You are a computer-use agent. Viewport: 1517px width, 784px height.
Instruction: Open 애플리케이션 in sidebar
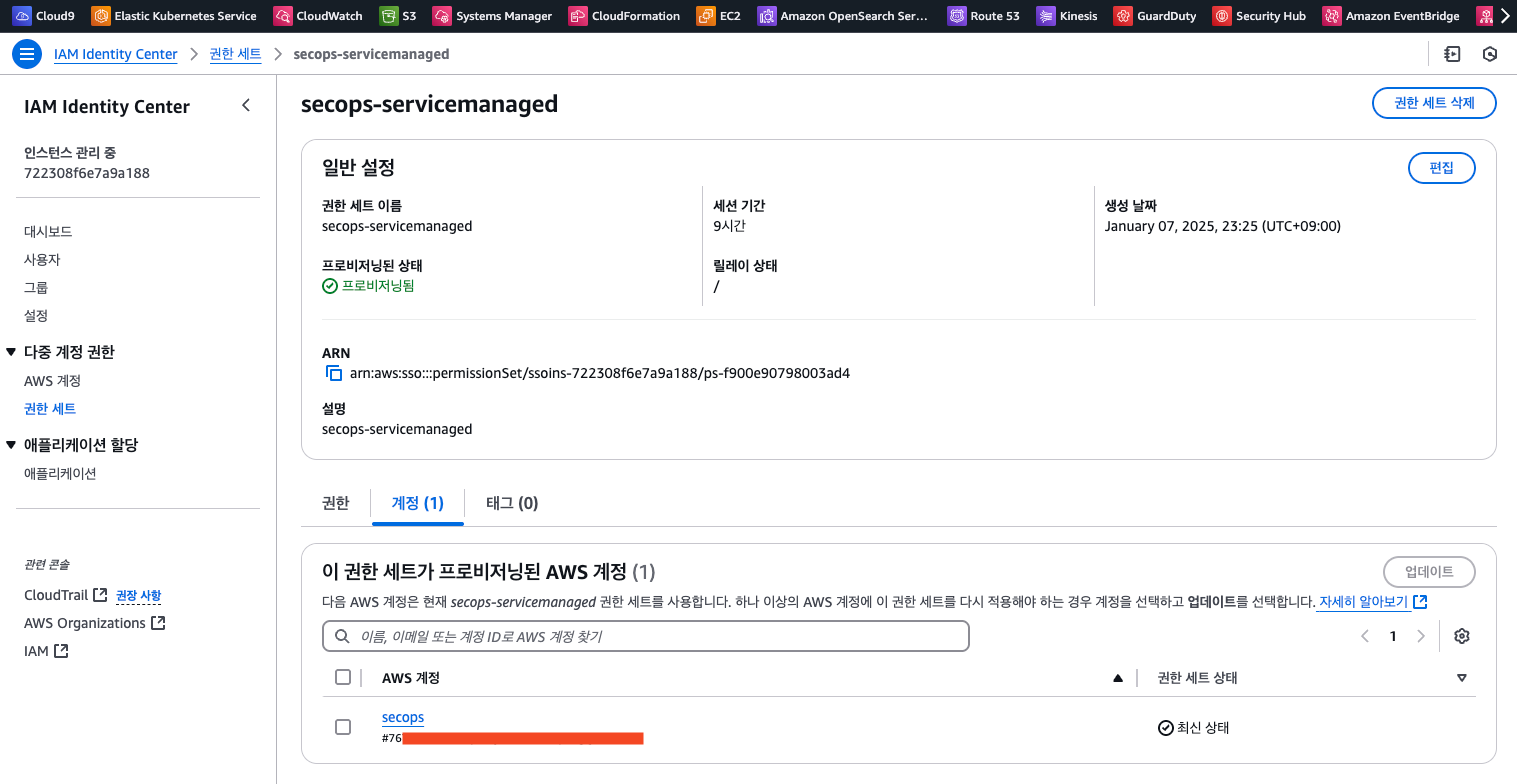(60, 474)
